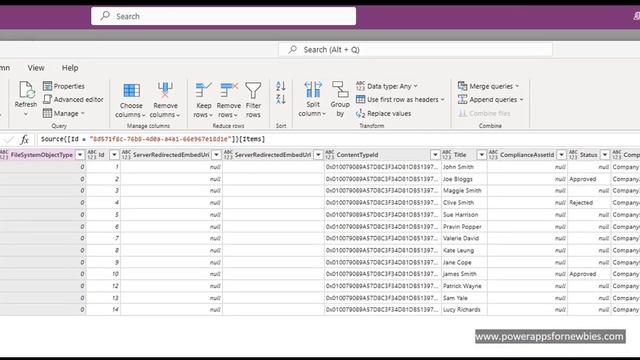Expand the Append queries dropdown arrow

(521, 100)
